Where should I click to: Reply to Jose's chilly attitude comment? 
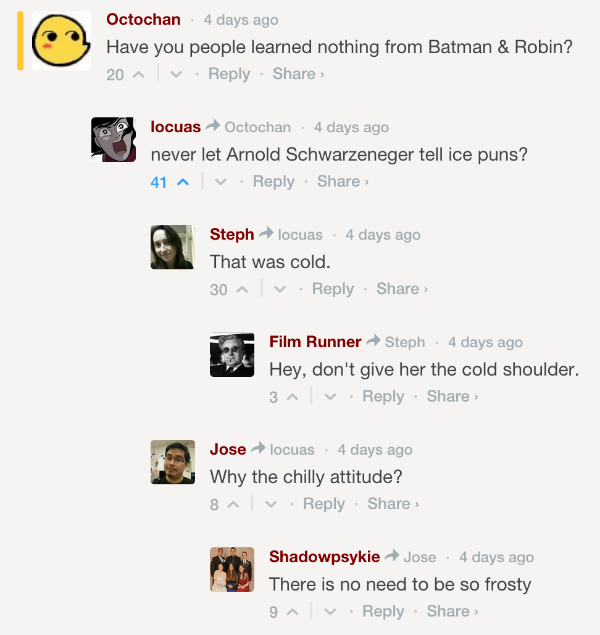(x=324, y=504)
